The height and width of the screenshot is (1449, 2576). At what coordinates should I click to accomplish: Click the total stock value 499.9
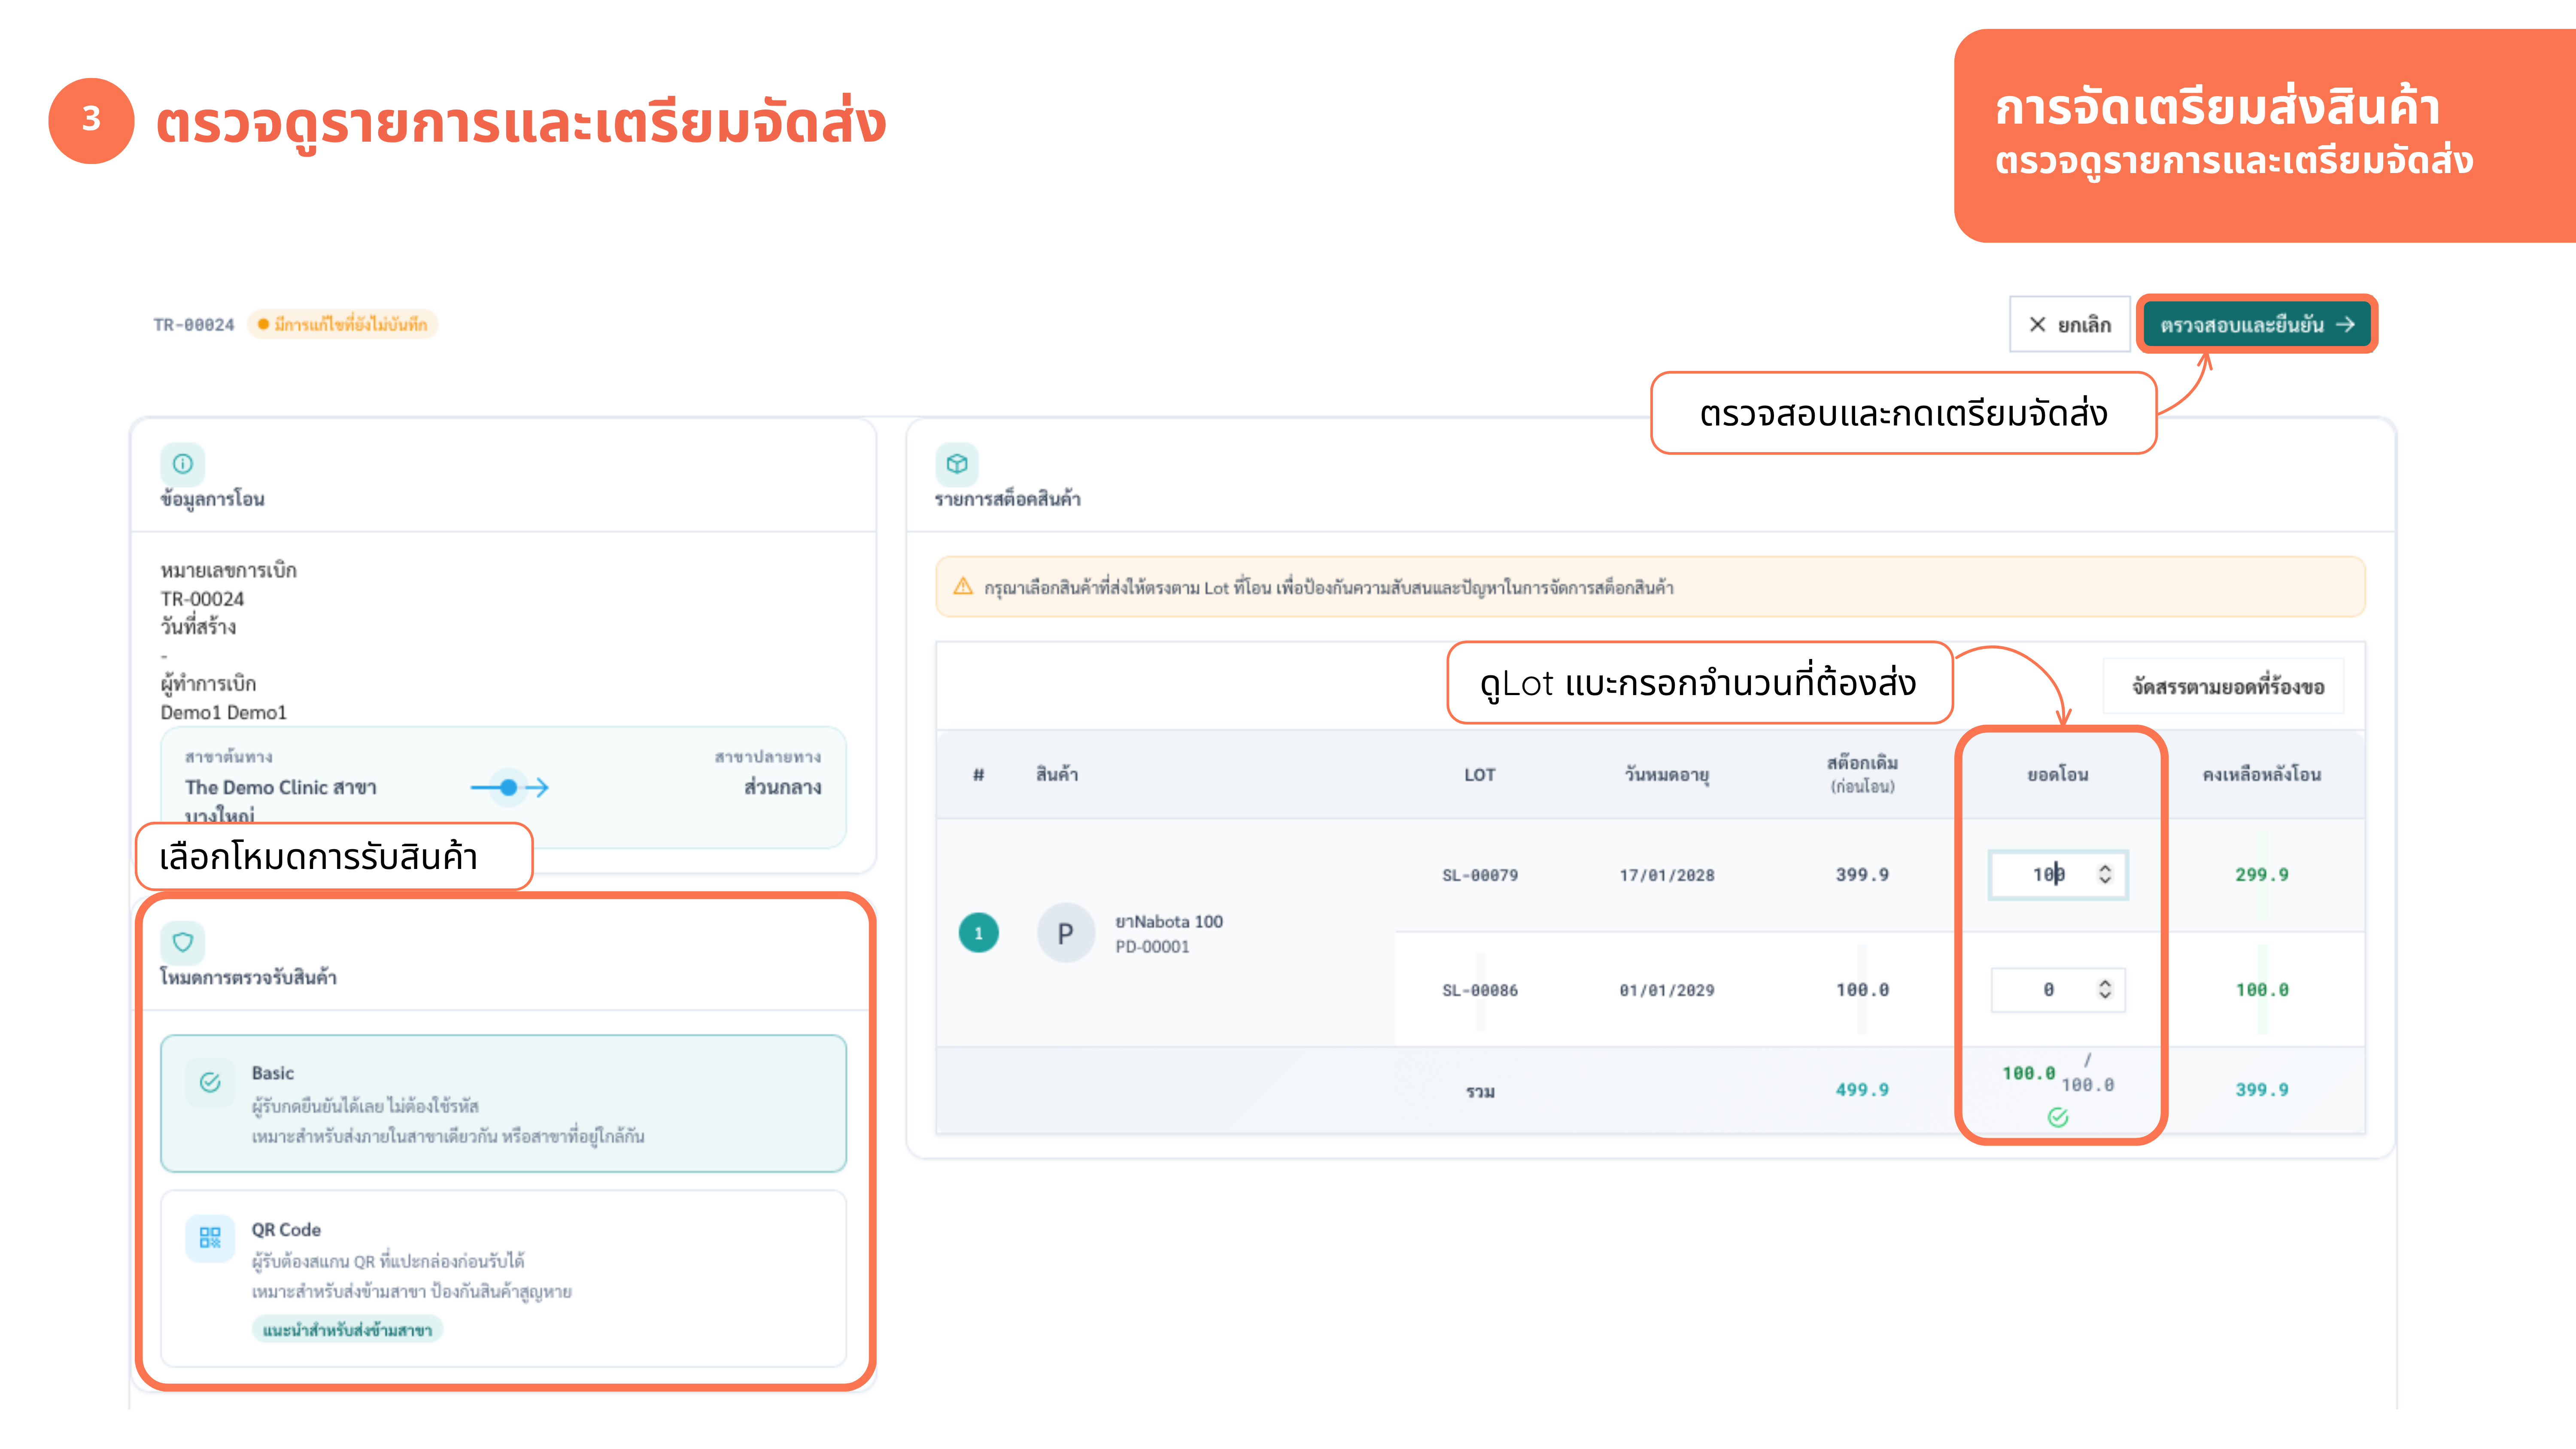pos(1863,1090)
